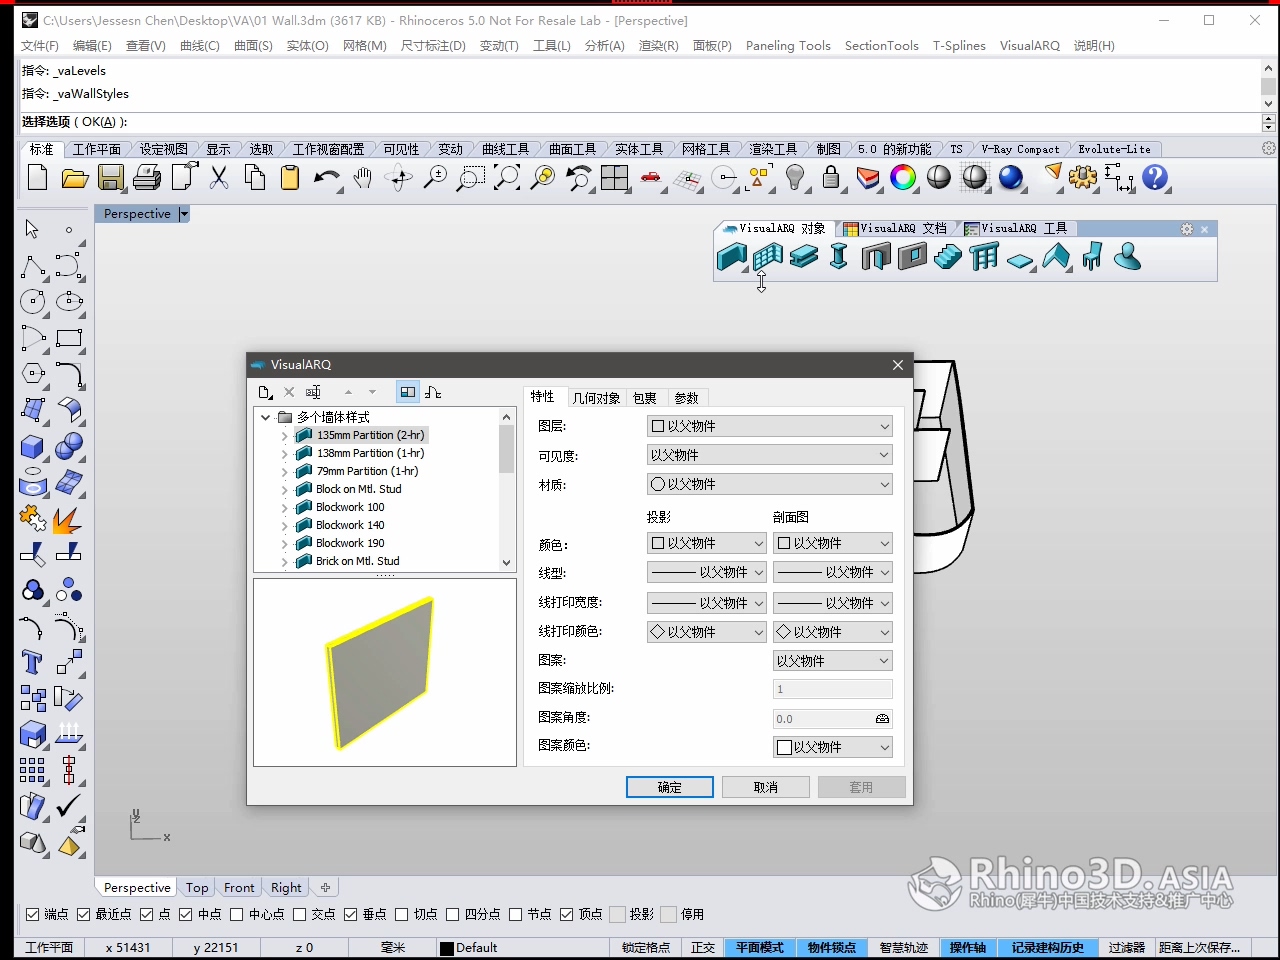The image size is (1280, 960).
Task: Toggle the 端点 osnap checkbox
Action: (x=33, y=914)
